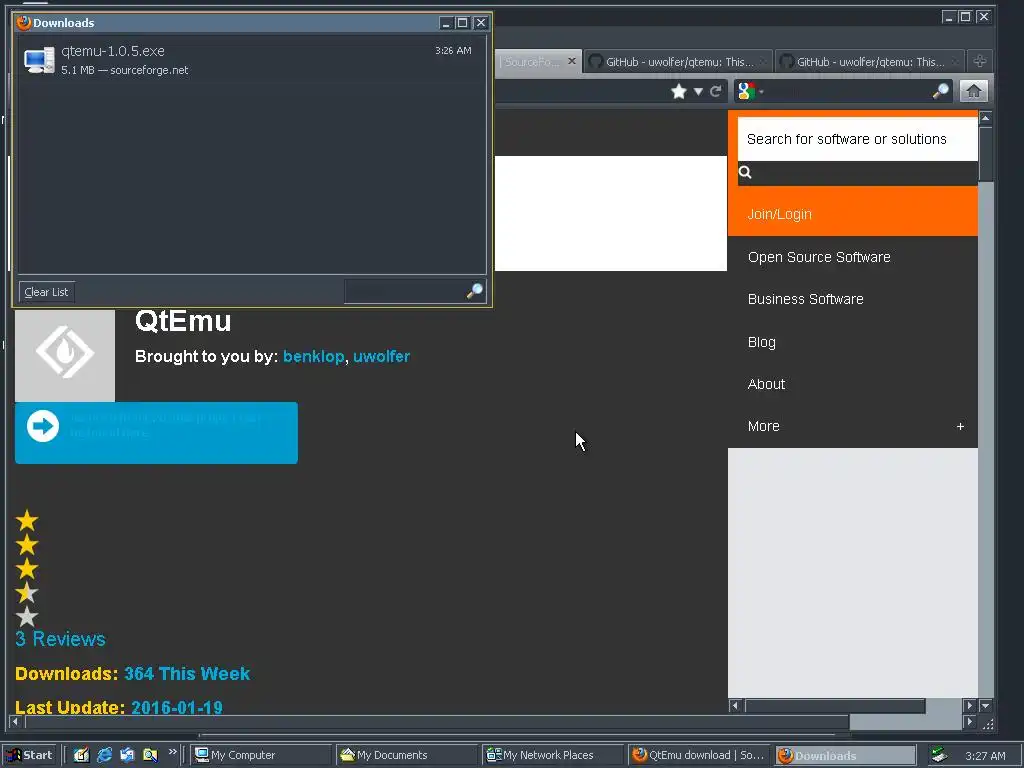
Task: Click the taskbar clock showing 3:27 AM
Action: tap(985, 756)
